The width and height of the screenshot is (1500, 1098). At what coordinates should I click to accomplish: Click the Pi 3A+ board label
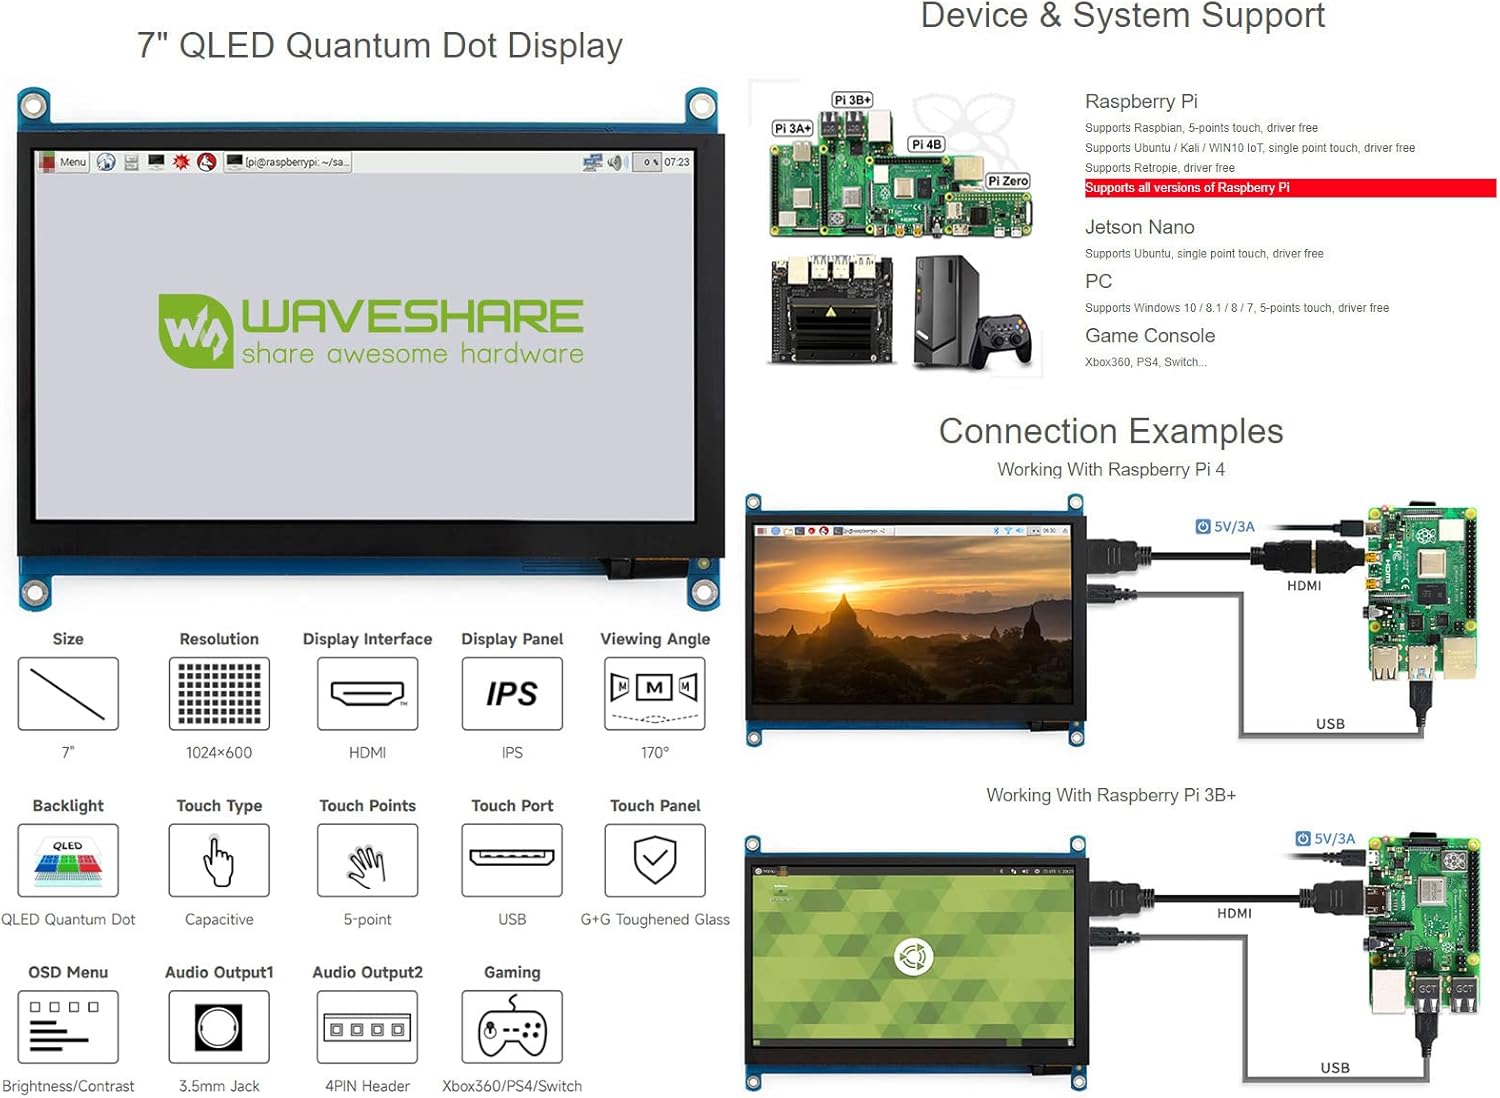coord(793,128)
